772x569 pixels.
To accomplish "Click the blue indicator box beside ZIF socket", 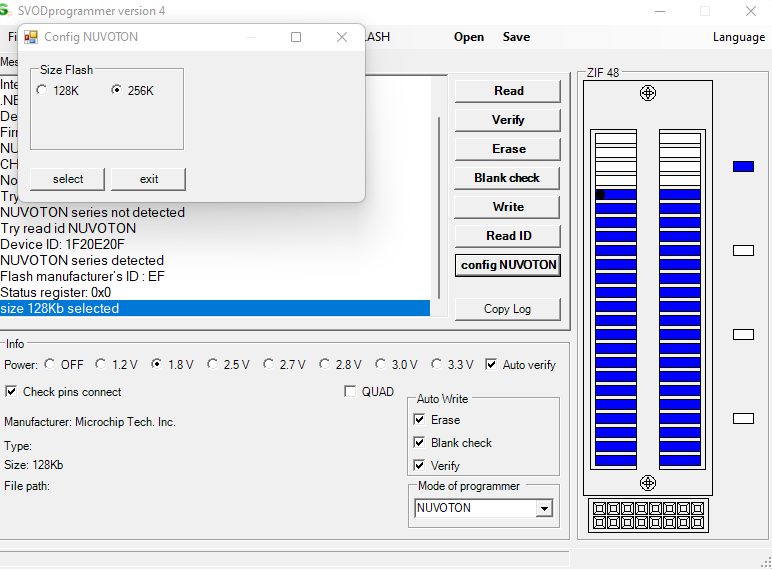I will [x=743, y=166].
